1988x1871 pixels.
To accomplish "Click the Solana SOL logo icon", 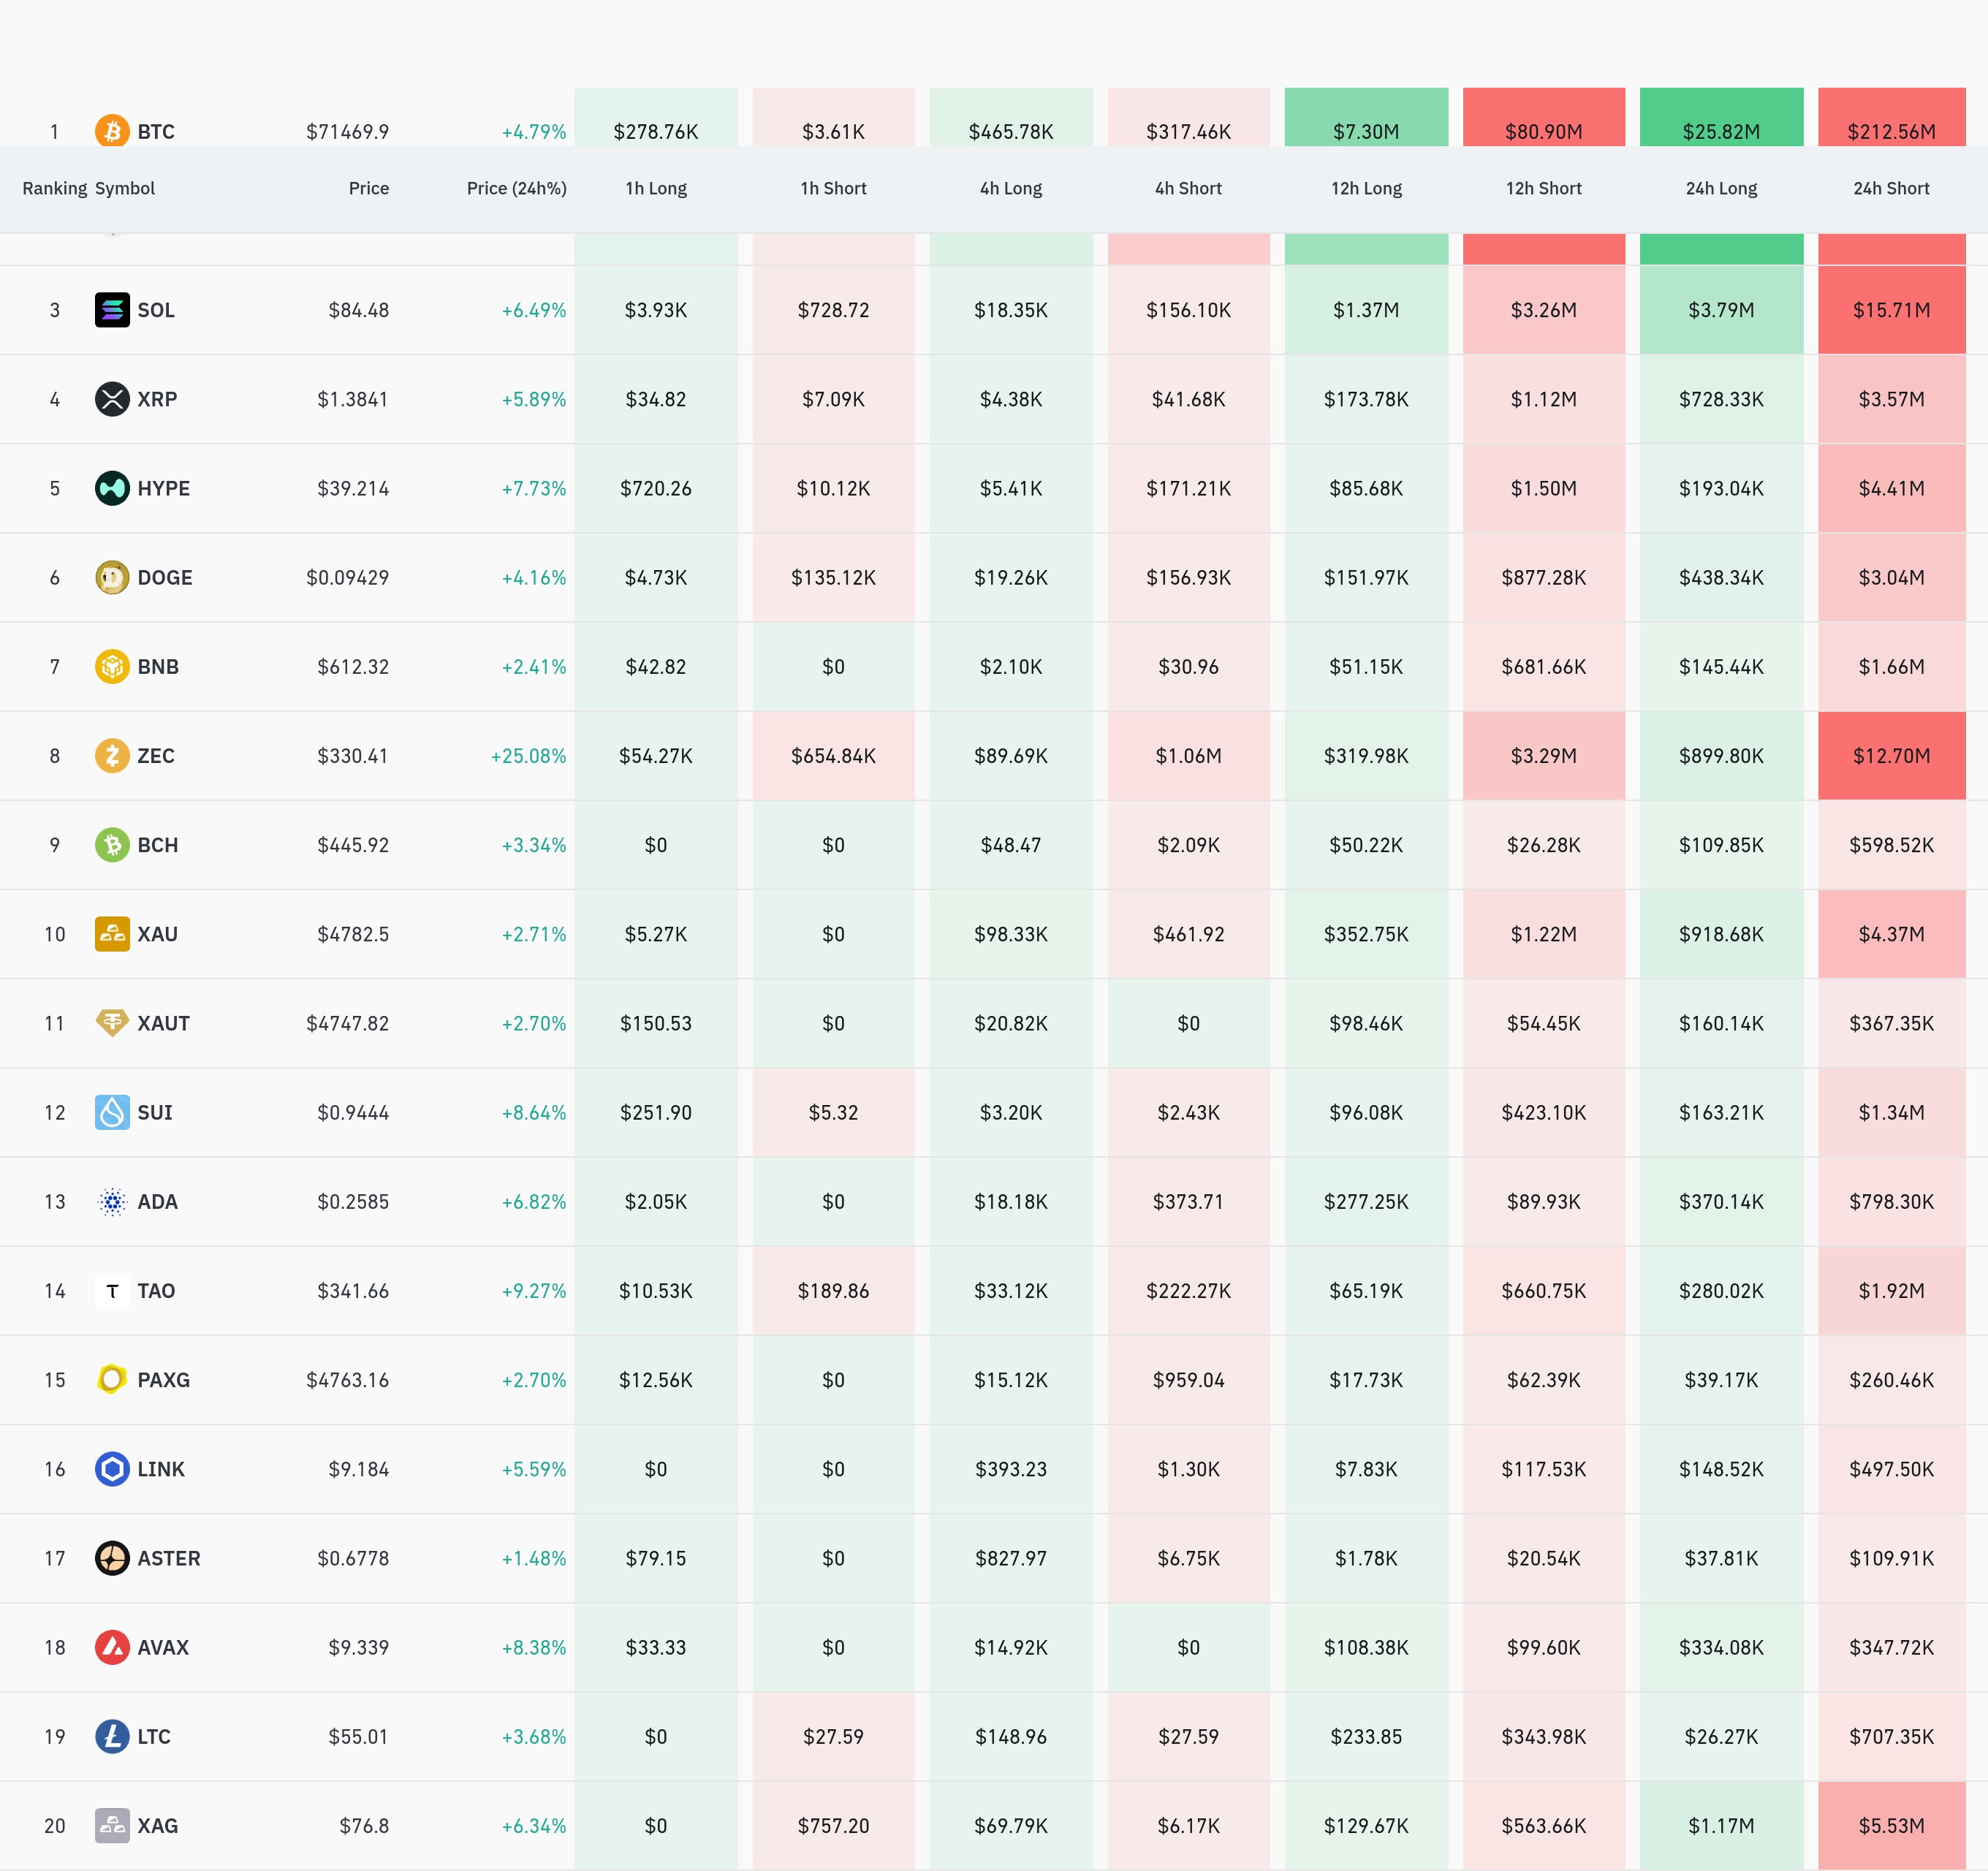I will click(x=112, y=310).
